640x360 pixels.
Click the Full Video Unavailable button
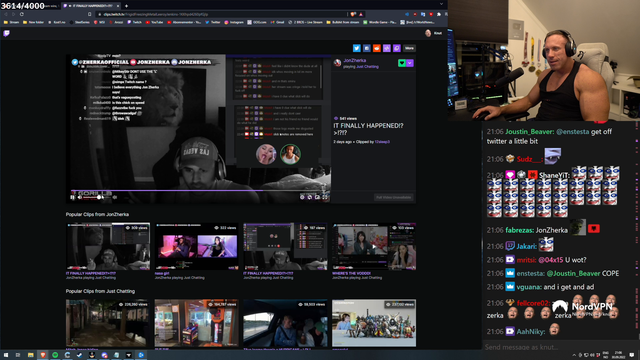tap(393, 198)
